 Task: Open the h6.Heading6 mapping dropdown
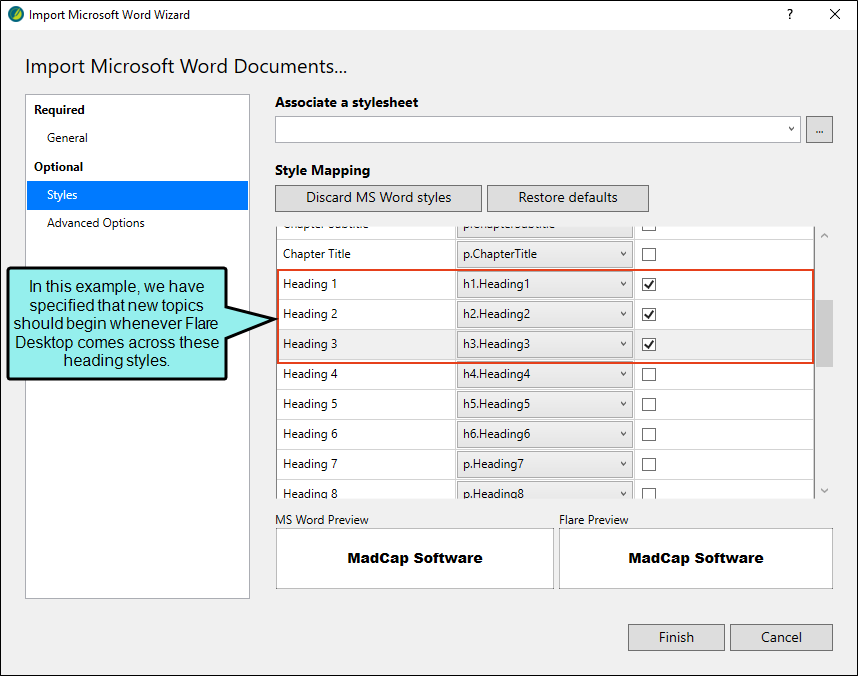coord(544,435)
